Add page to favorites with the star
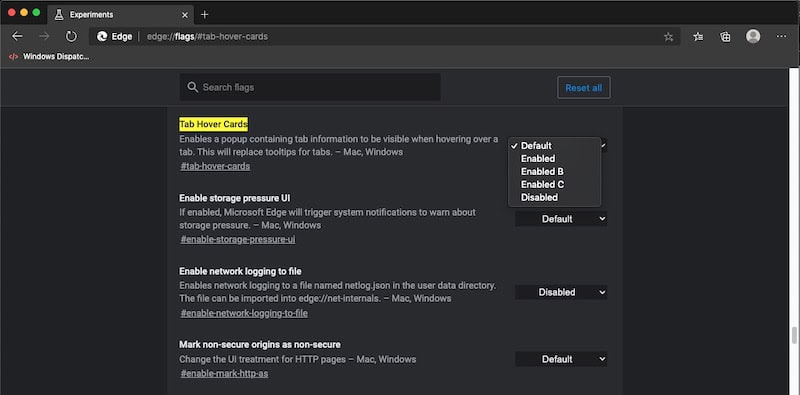This screenshot has width=800, height=395. tap(668, 37)
